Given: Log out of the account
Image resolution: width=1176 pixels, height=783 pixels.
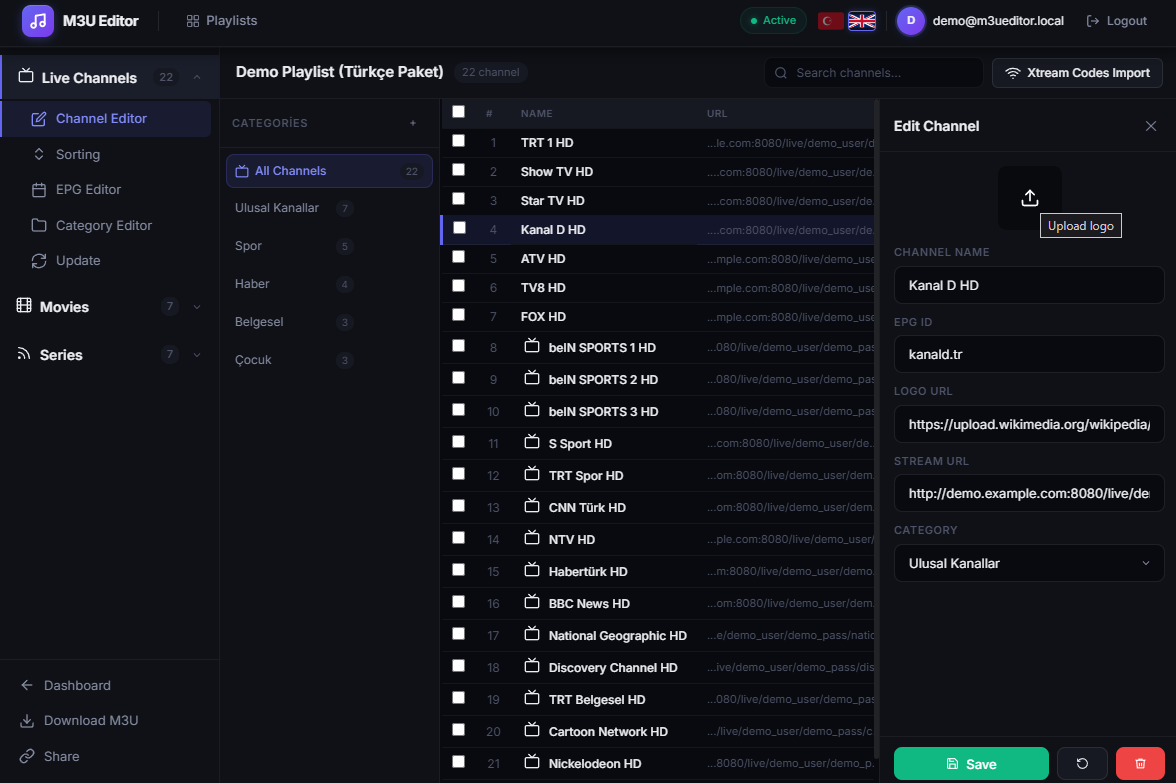Looking at the screenshot, I should (x=1117, y=21).
